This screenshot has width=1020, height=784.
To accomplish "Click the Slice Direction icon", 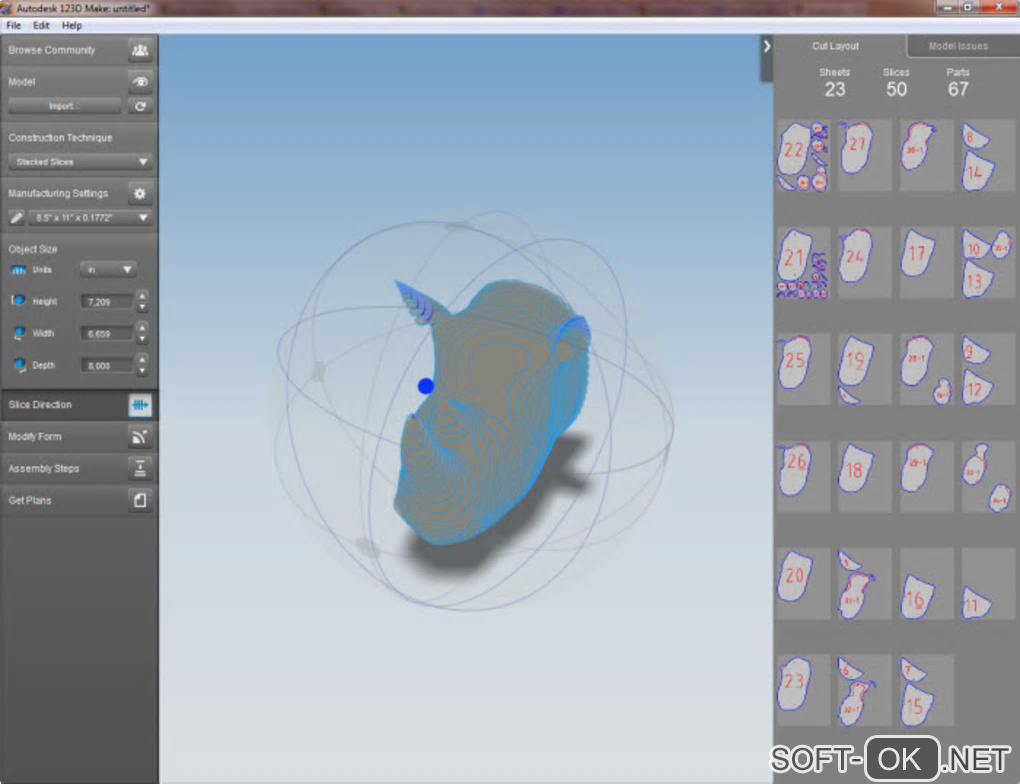I will [x=140, y=405].
